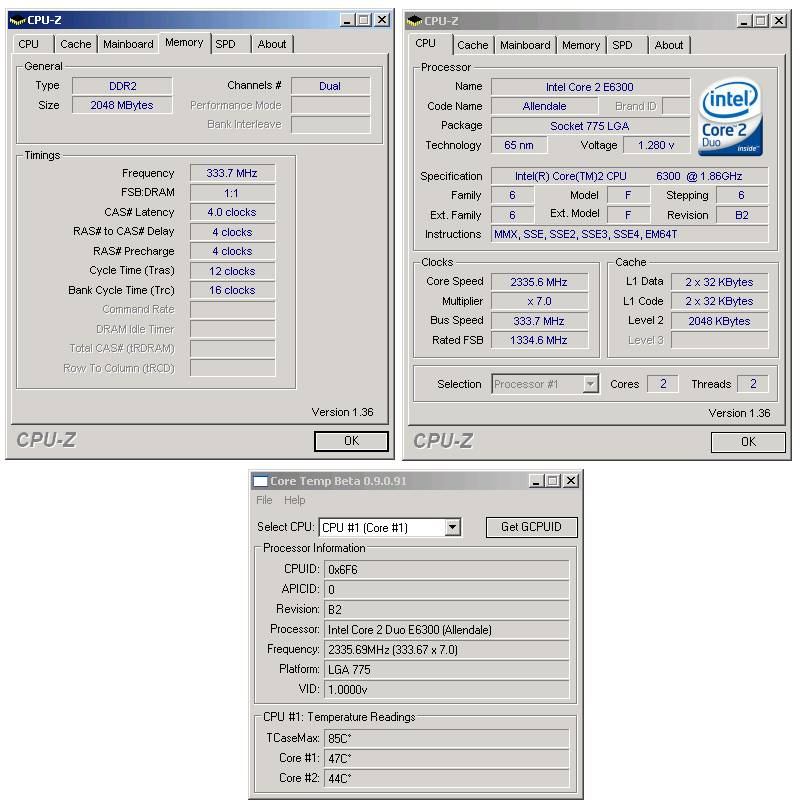Click Code Name value Allendale

tap(545, 106)
